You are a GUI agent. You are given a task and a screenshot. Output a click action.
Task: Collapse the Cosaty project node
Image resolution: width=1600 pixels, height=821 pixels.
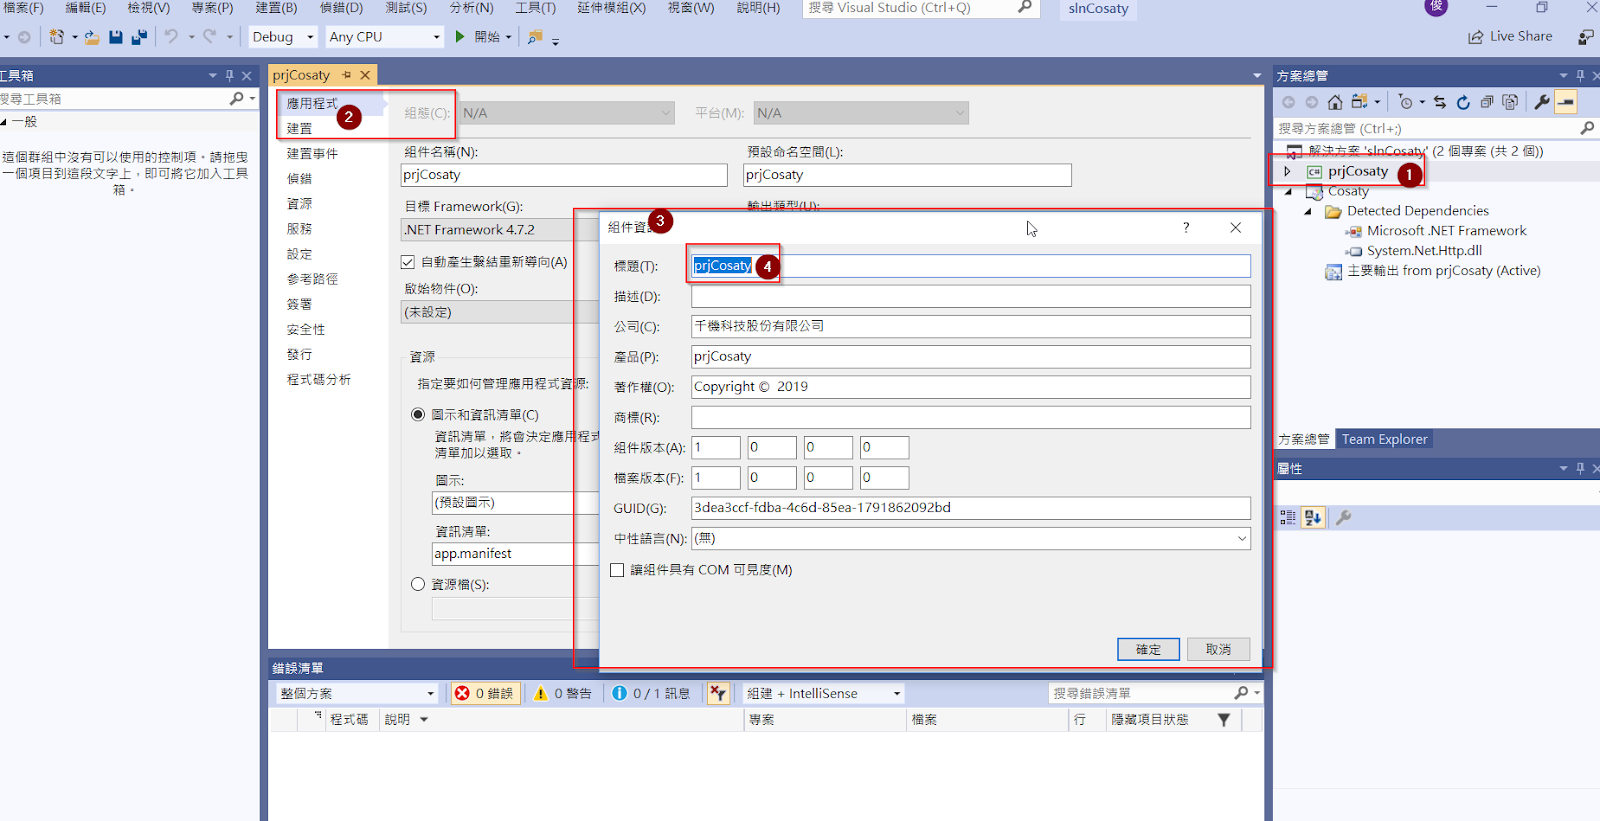(1288, 191)
